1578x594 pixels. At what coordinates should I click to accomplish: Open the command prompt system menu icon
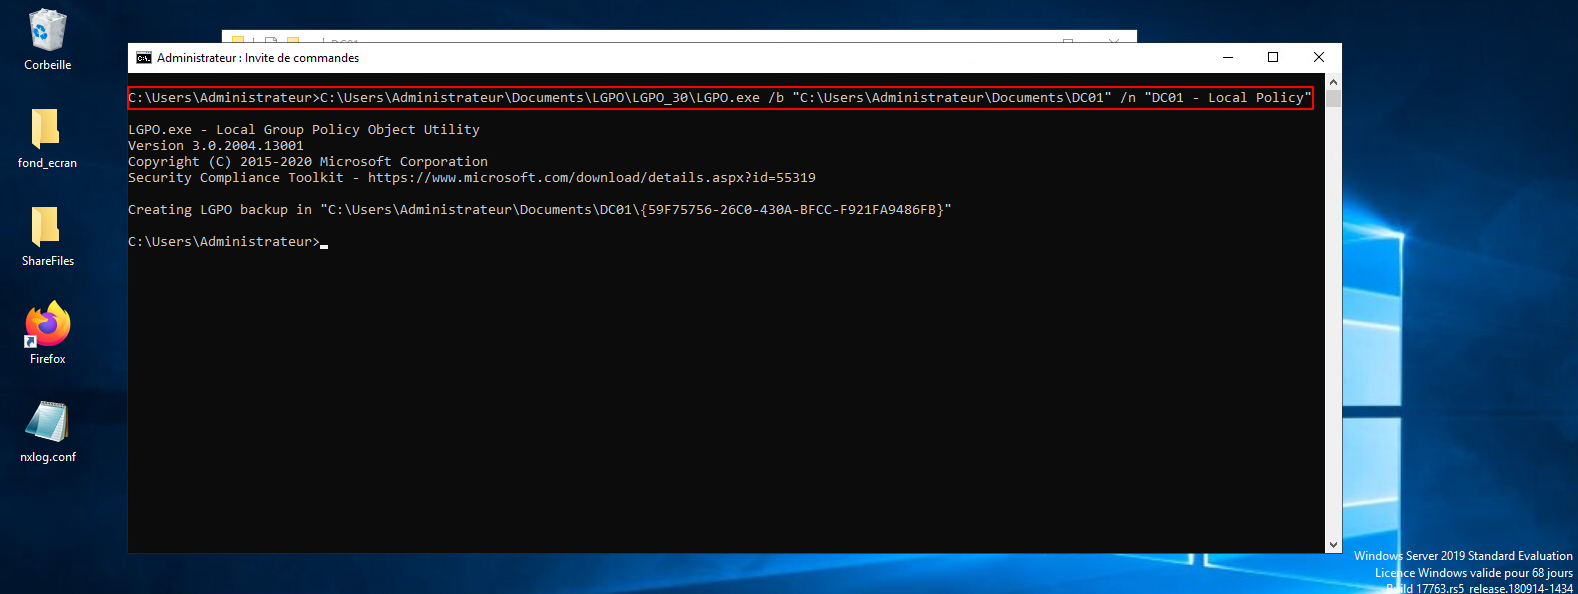click(x=144, y=58)
